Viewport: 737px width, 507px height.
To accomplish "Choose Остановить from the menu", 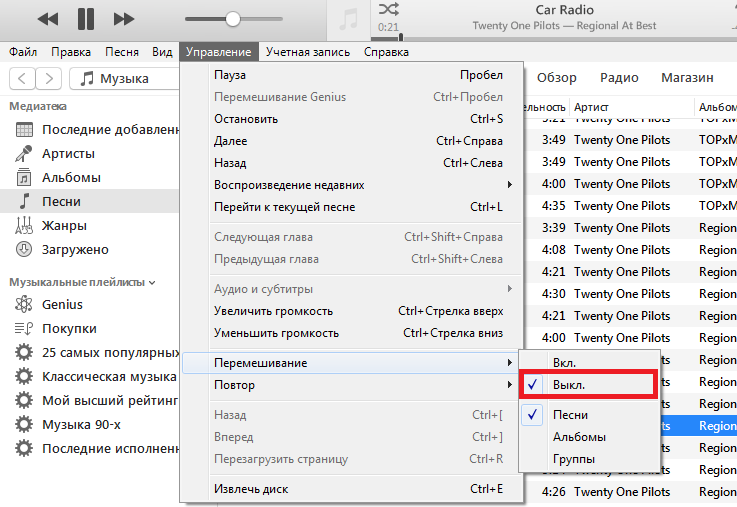I will point(352,119).
